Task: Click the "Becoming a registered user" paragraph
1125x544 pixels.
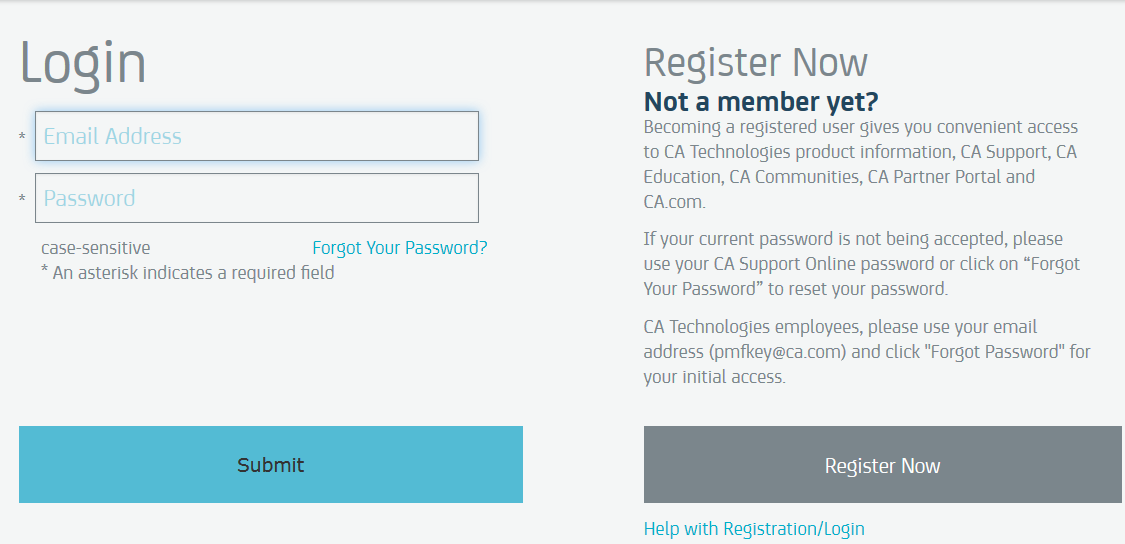Action: click(x=860, y=164)
